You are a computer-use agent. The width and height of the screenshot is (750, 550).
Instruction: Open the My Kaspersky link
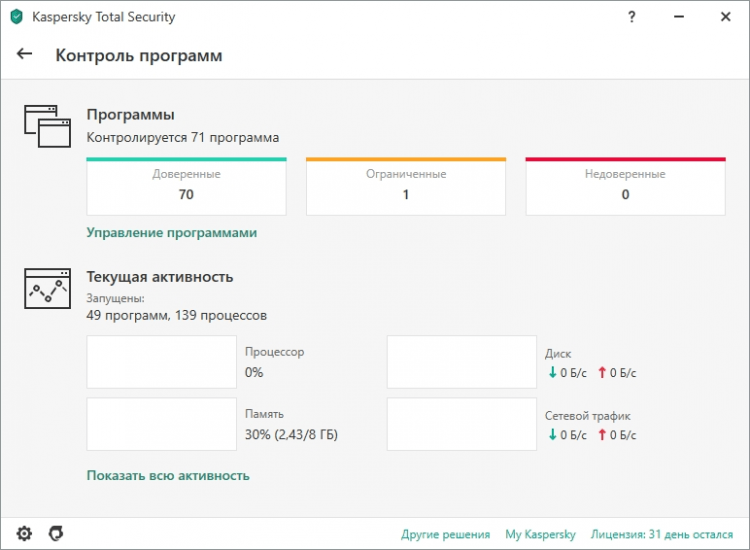point(540,534)
